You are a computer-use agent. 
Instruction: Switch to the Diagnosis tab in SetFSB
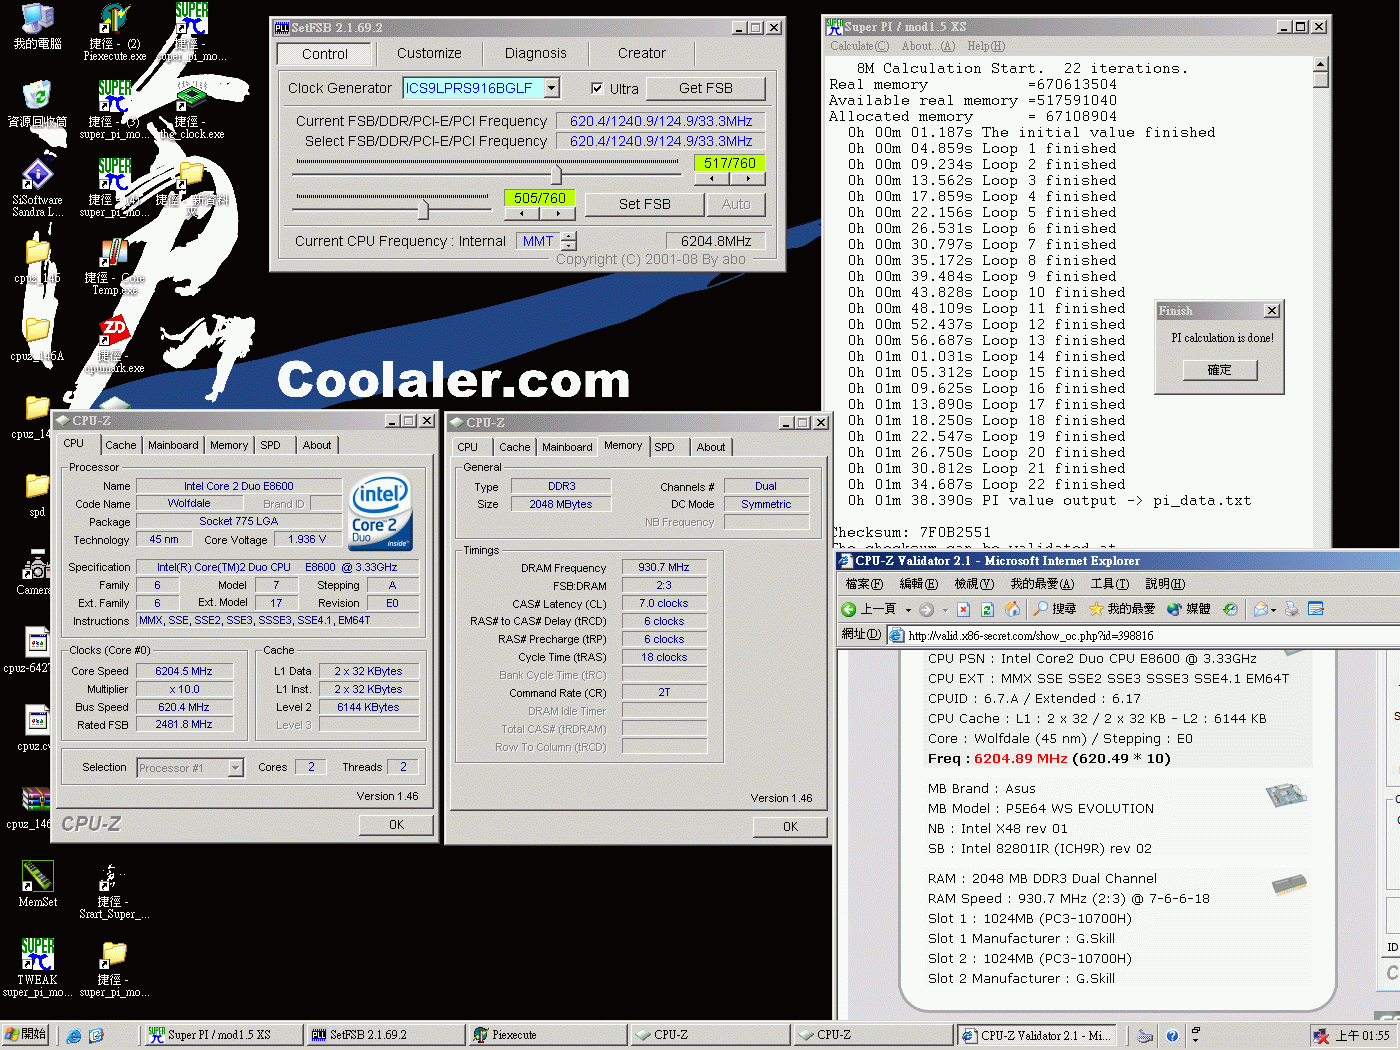(x=535, y=53)
